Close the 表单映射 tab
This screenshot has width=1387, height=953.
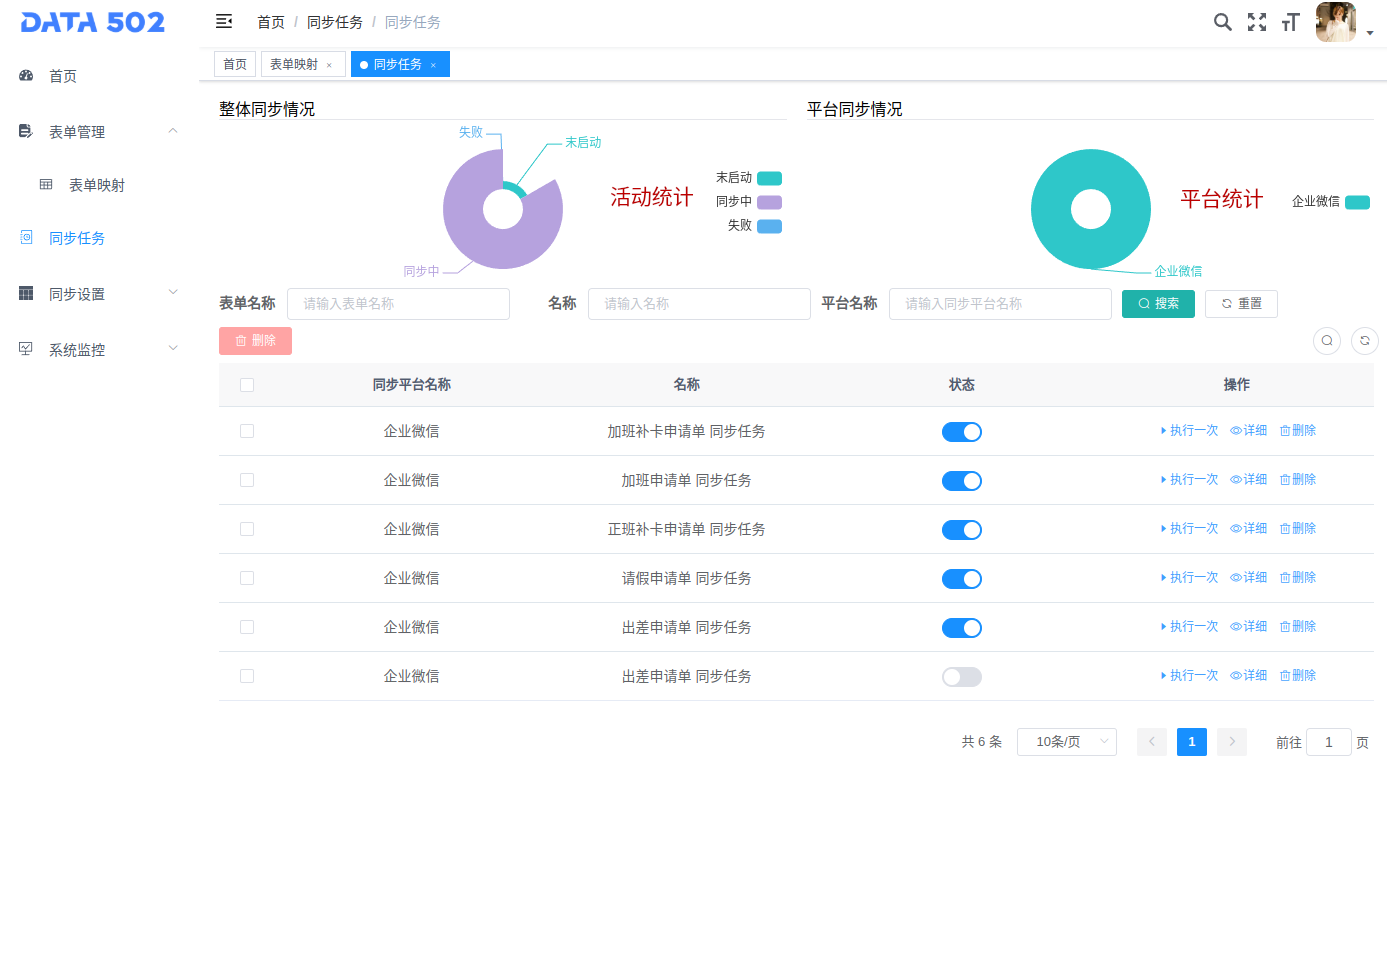coord(329,65)
